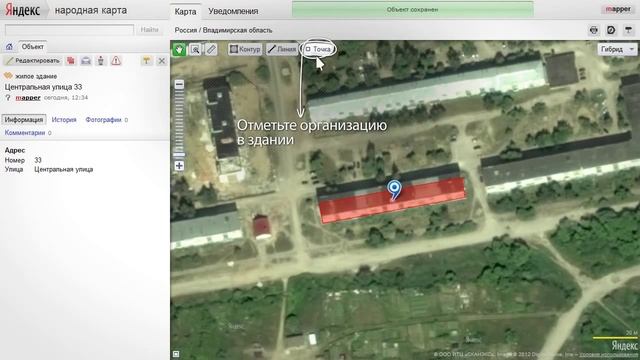Open the Фотографии tab

pyautogui.click(x=104, y=120)
